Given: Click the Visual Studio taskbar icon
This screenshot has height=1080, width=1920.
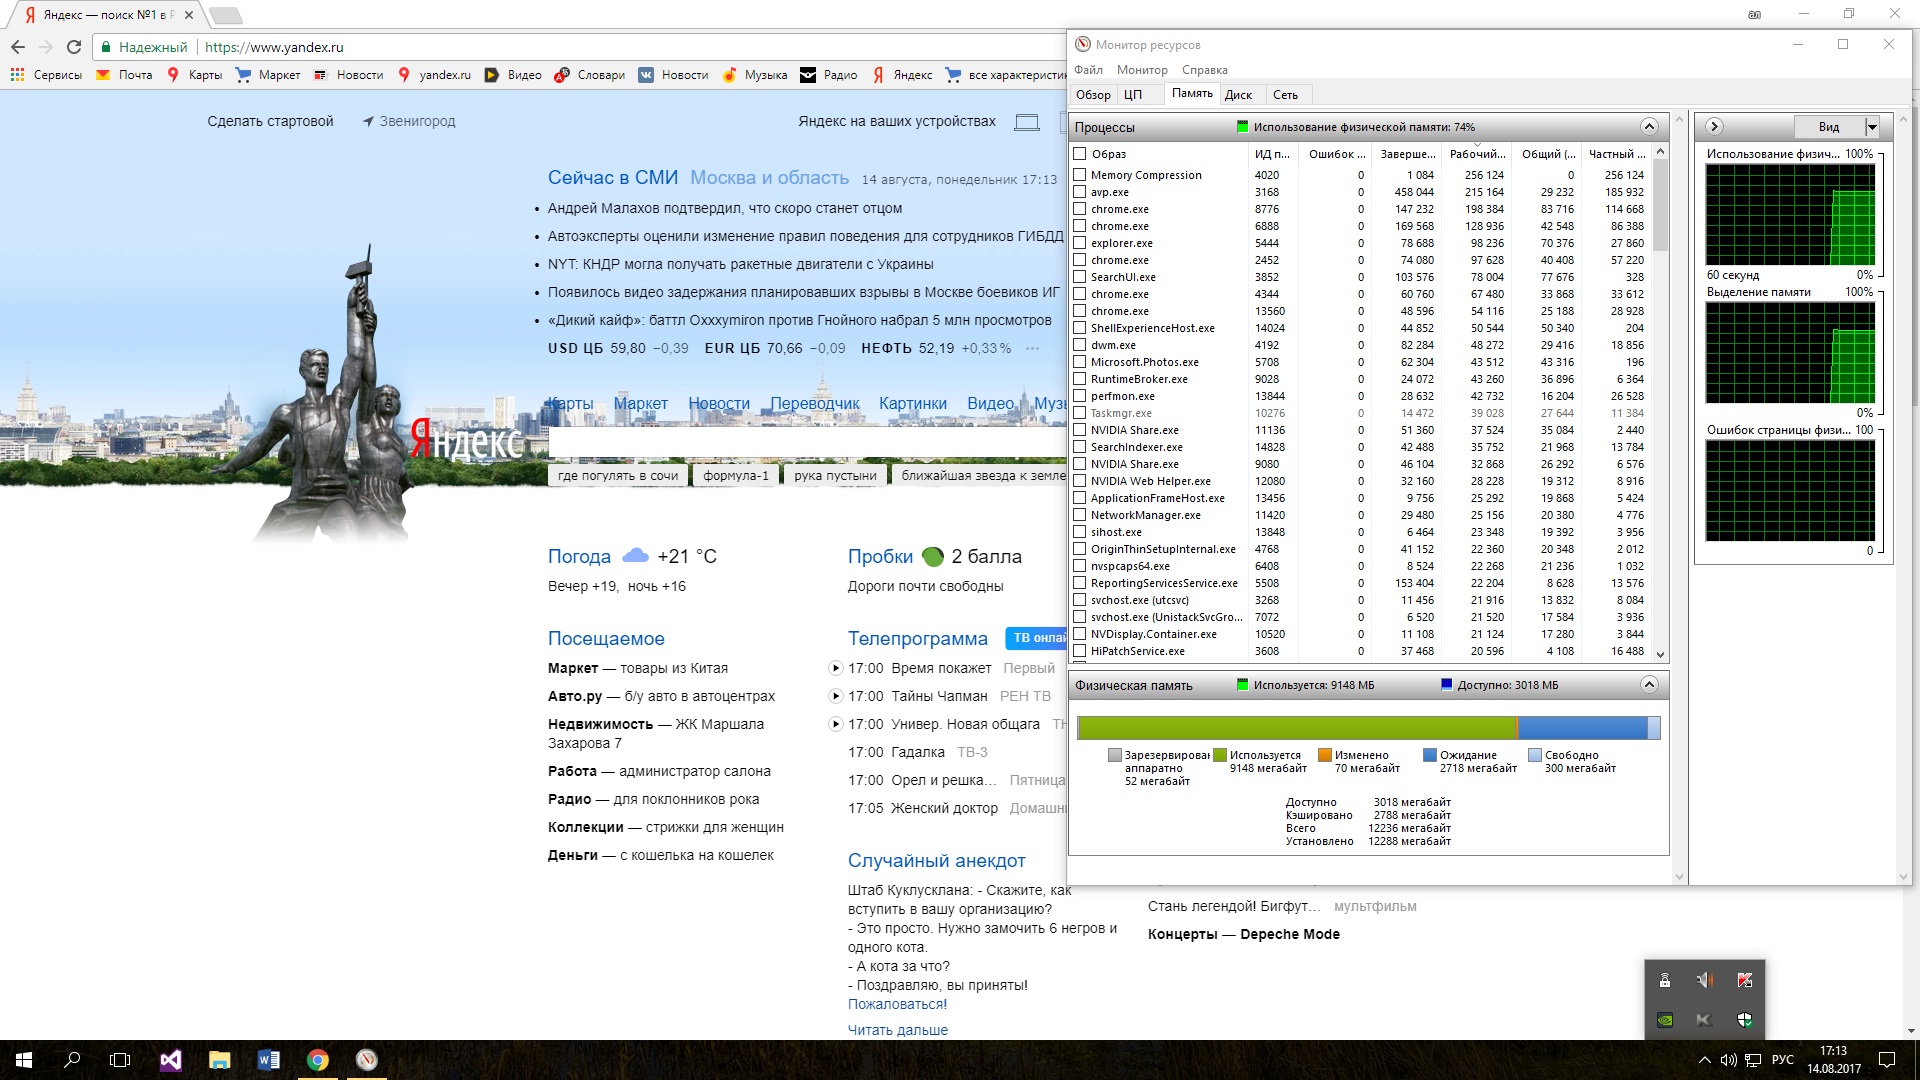Looking at the screenshot, I should click(170, 1060).
